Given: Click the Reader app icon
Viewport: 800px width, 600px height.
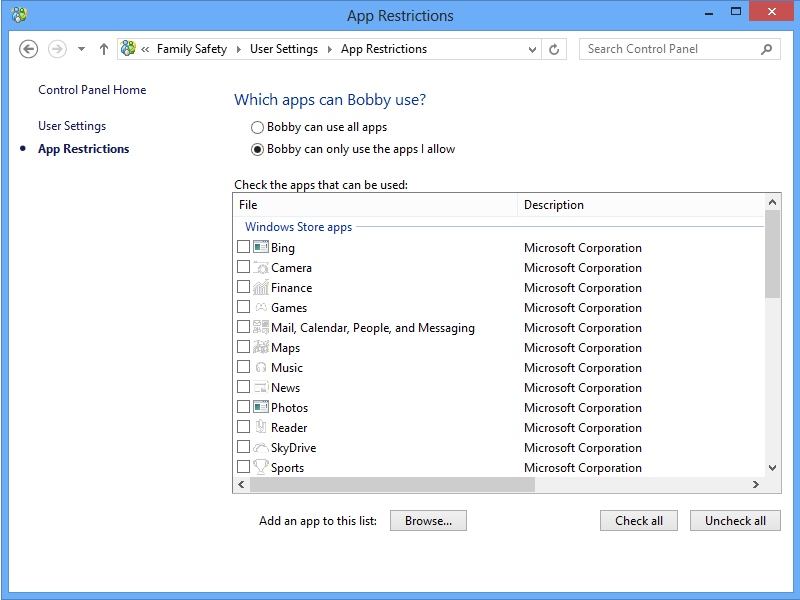Looking at the screenshot, I should [261, 427].
